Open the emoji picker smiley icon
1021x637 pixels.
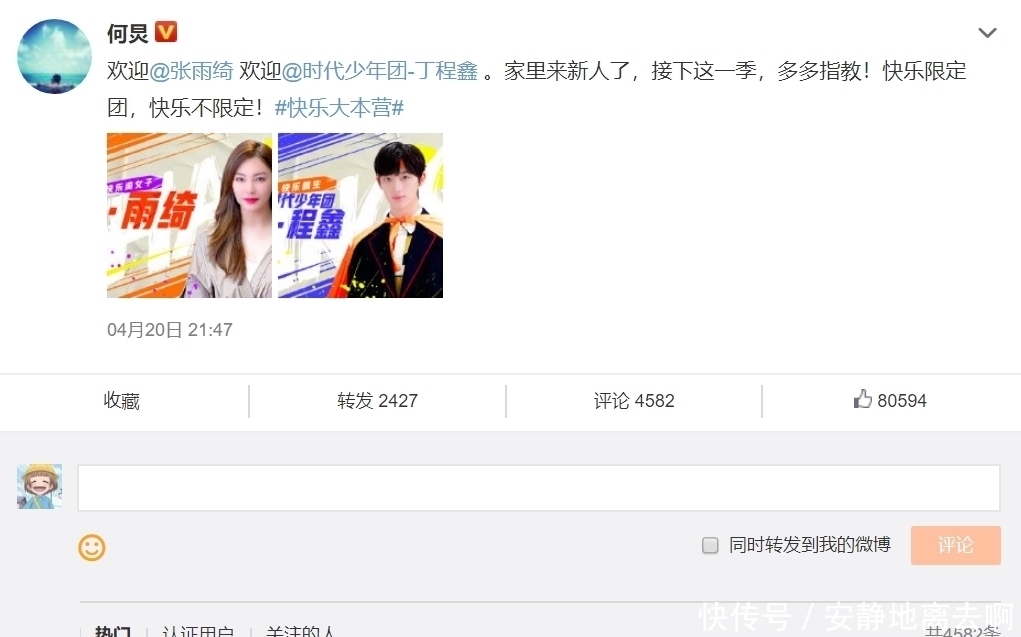92,548
